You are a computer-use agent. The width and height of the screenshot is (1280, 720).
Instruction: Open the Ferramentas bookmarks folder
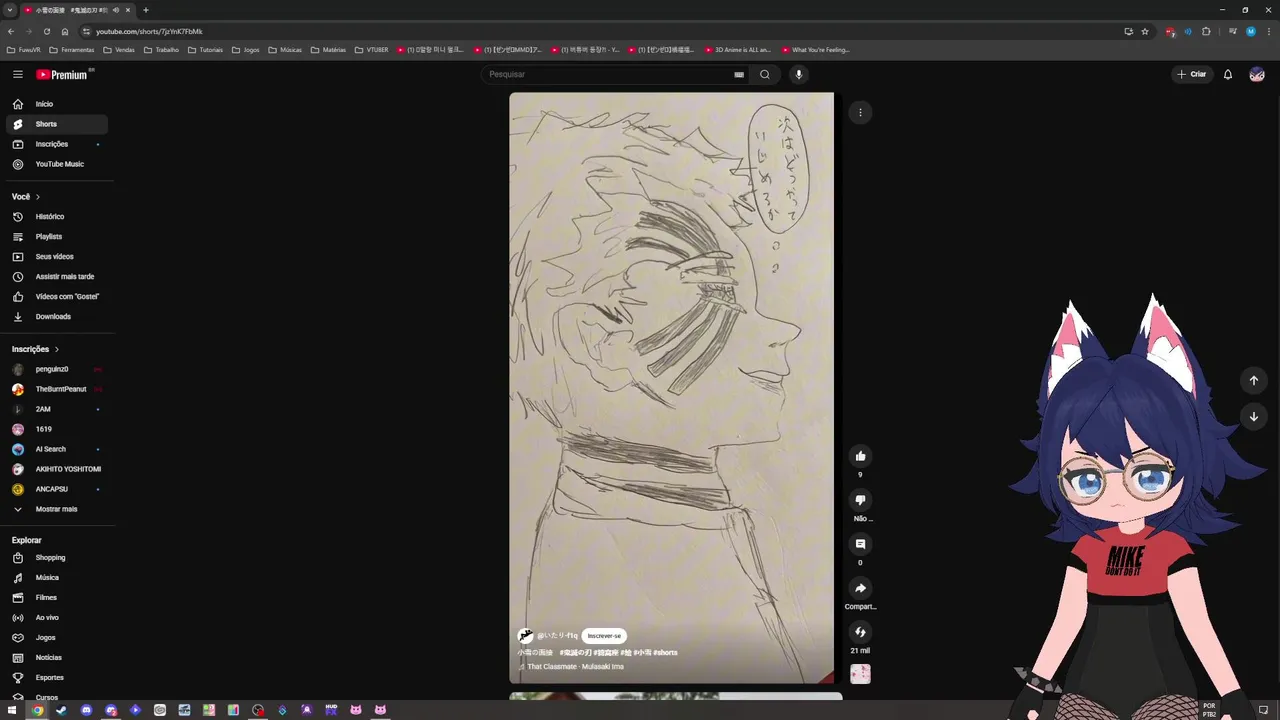point(72,49)
